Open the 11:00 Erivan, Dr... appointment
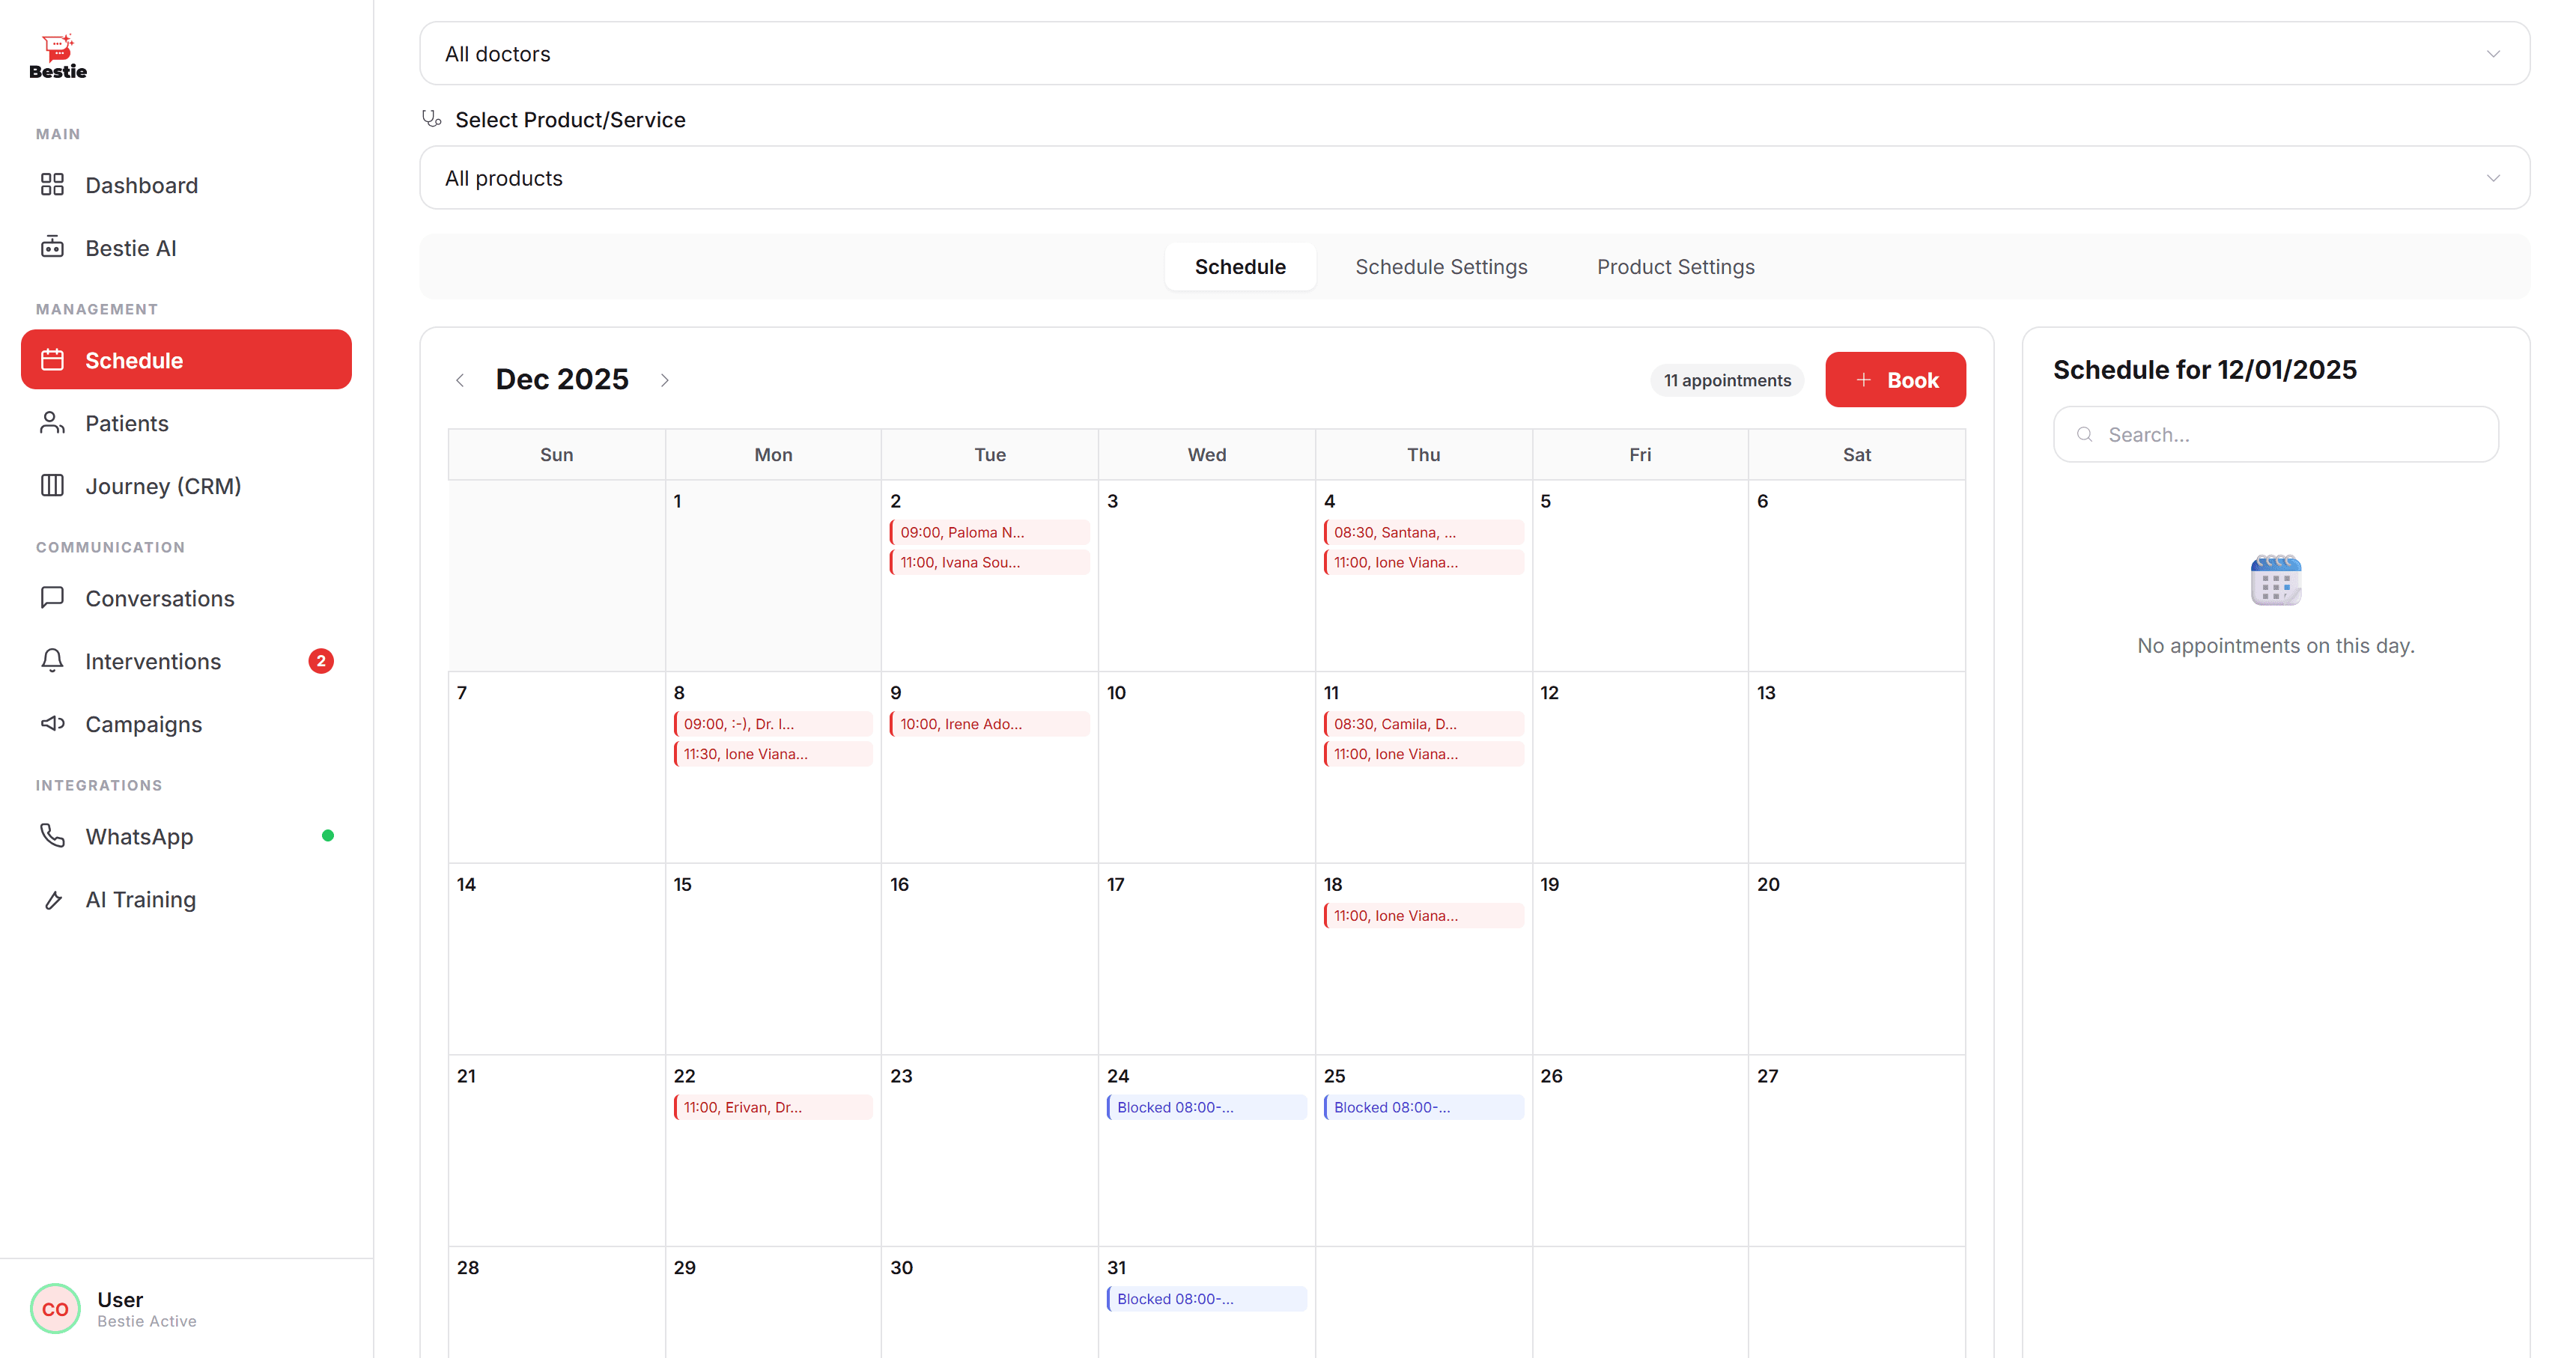 pyautogui.click(x=773, y=1107)
